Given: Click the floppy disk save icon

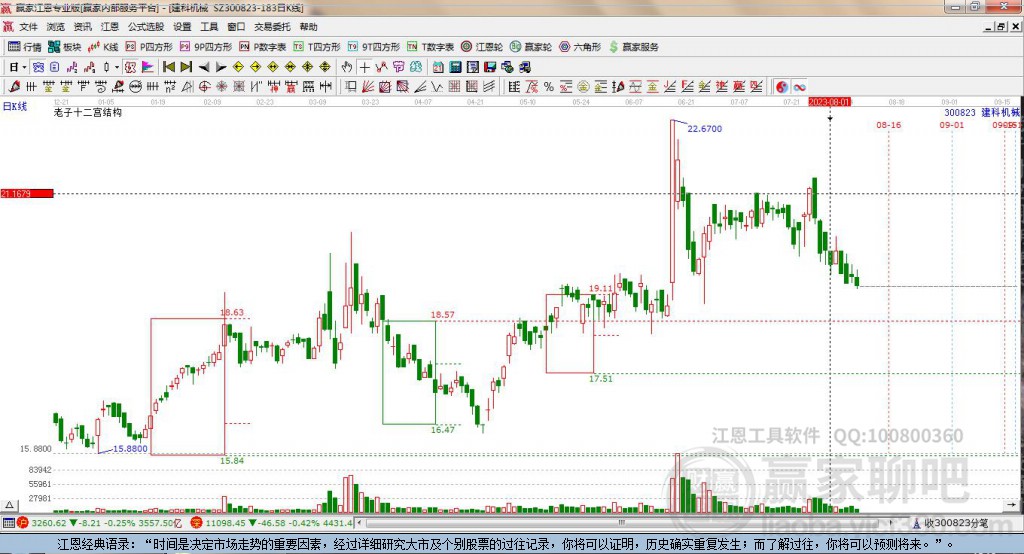Looking at the screenshot, I should (490, 67).
